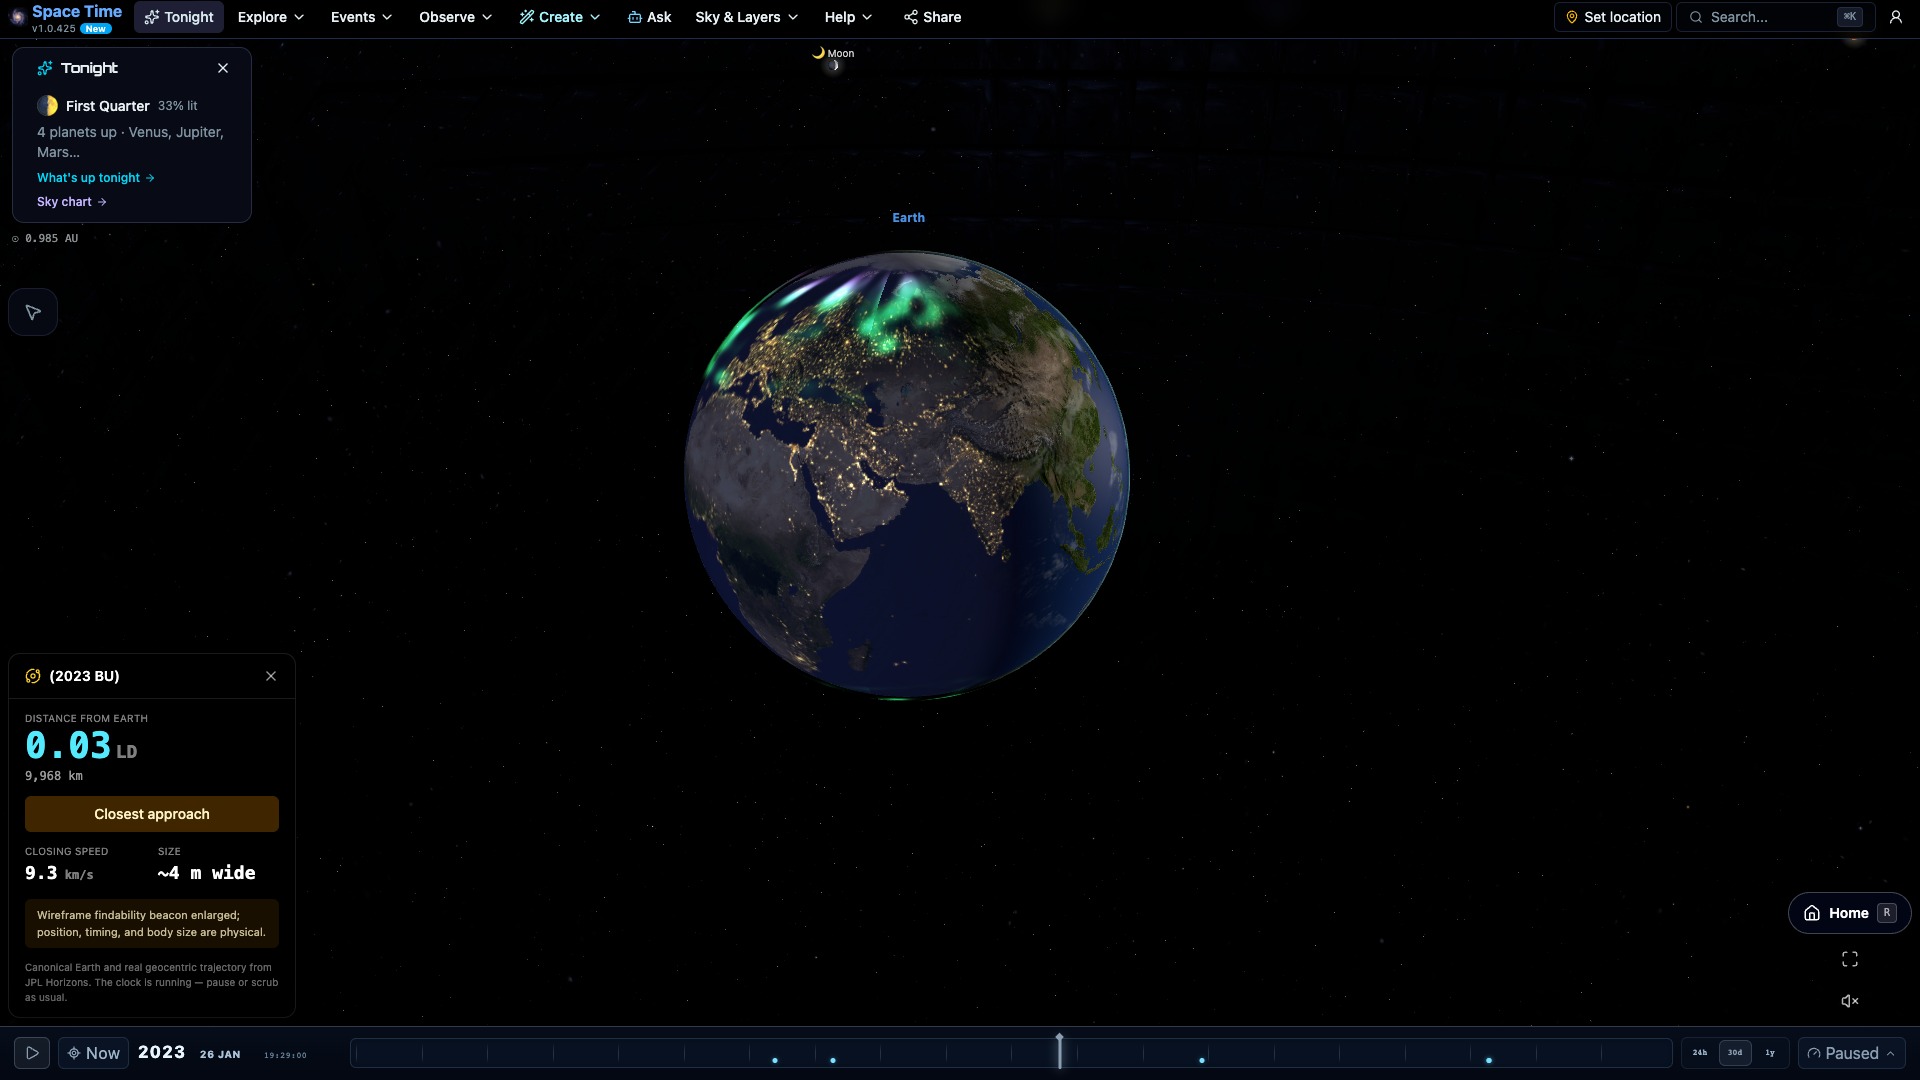This screenshot has width=1920, height=1080.
Task: Click the 9,968 km distance text
Action: [x=54, y=776]
